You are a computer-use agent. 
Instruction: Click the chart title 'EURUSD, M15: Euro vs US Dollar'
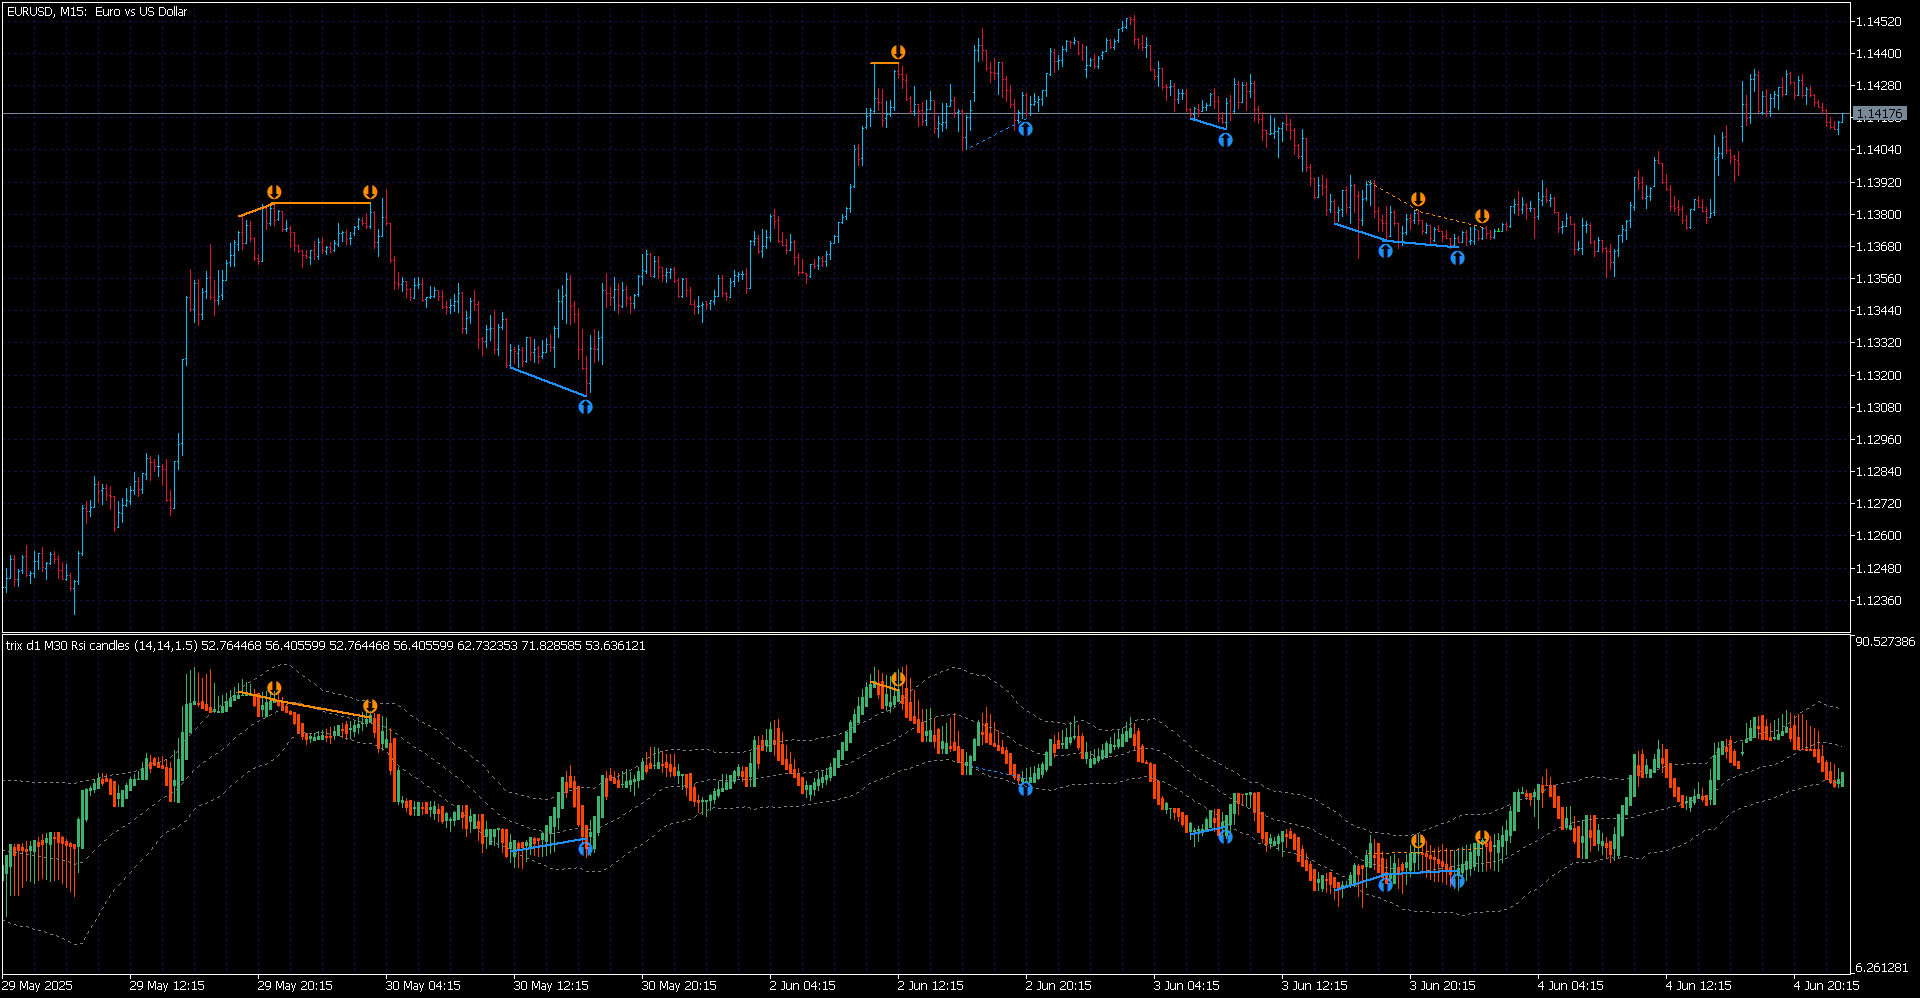(97, 12)
